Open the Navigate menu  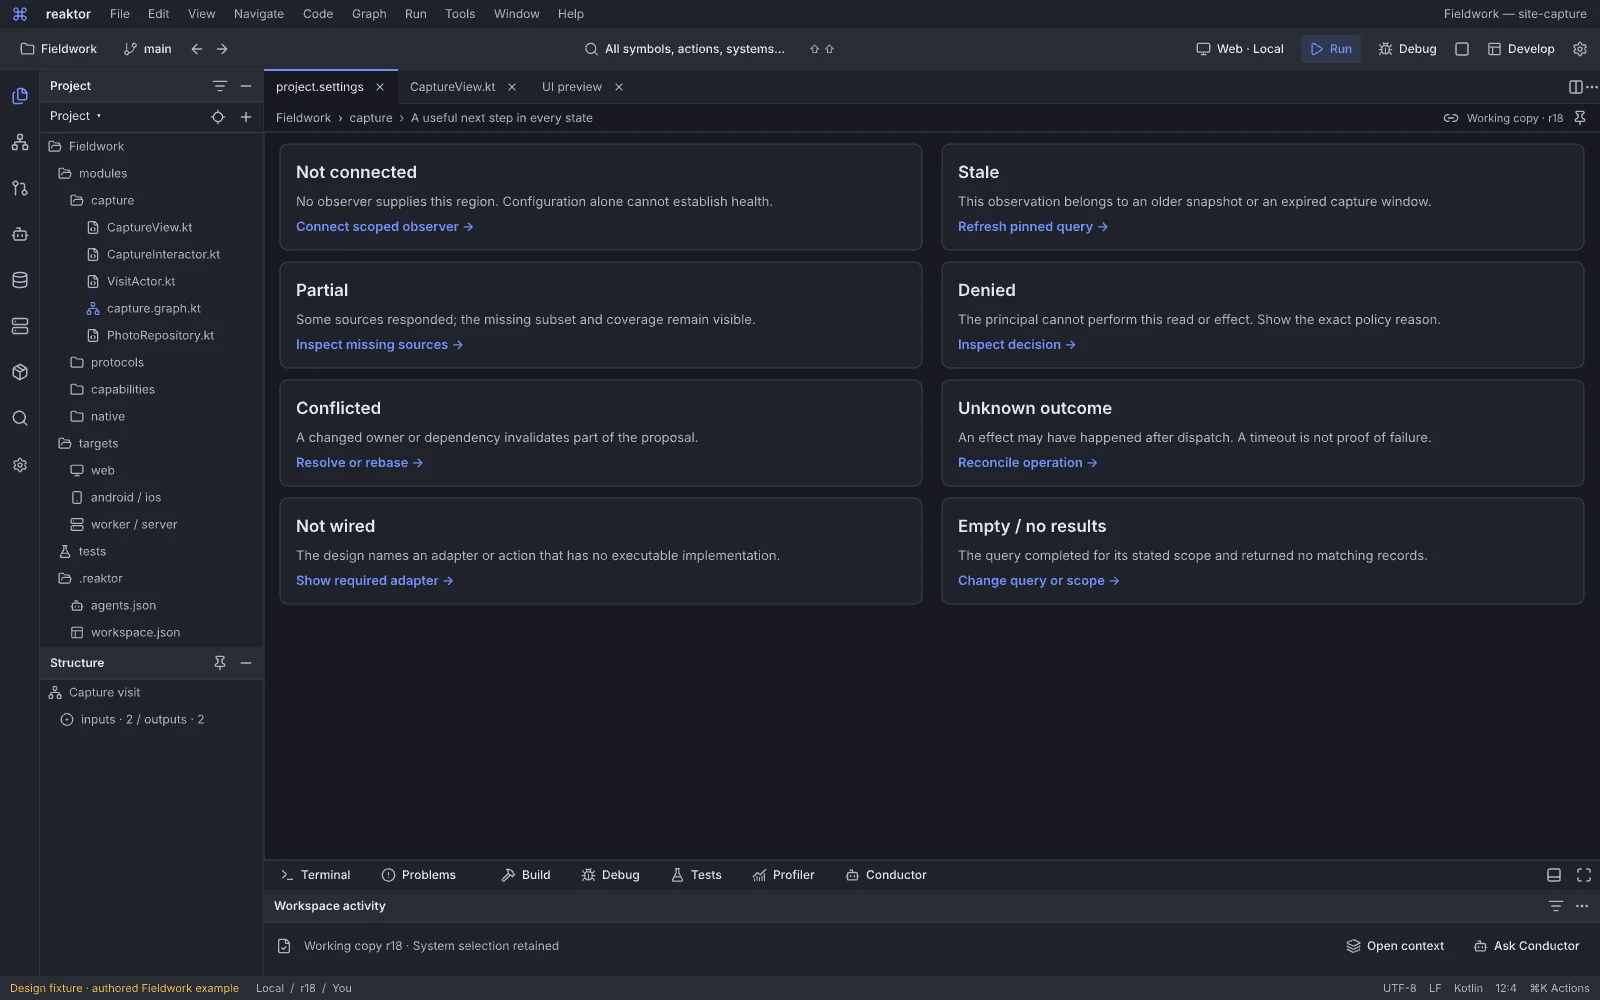[x=259, y=14]
